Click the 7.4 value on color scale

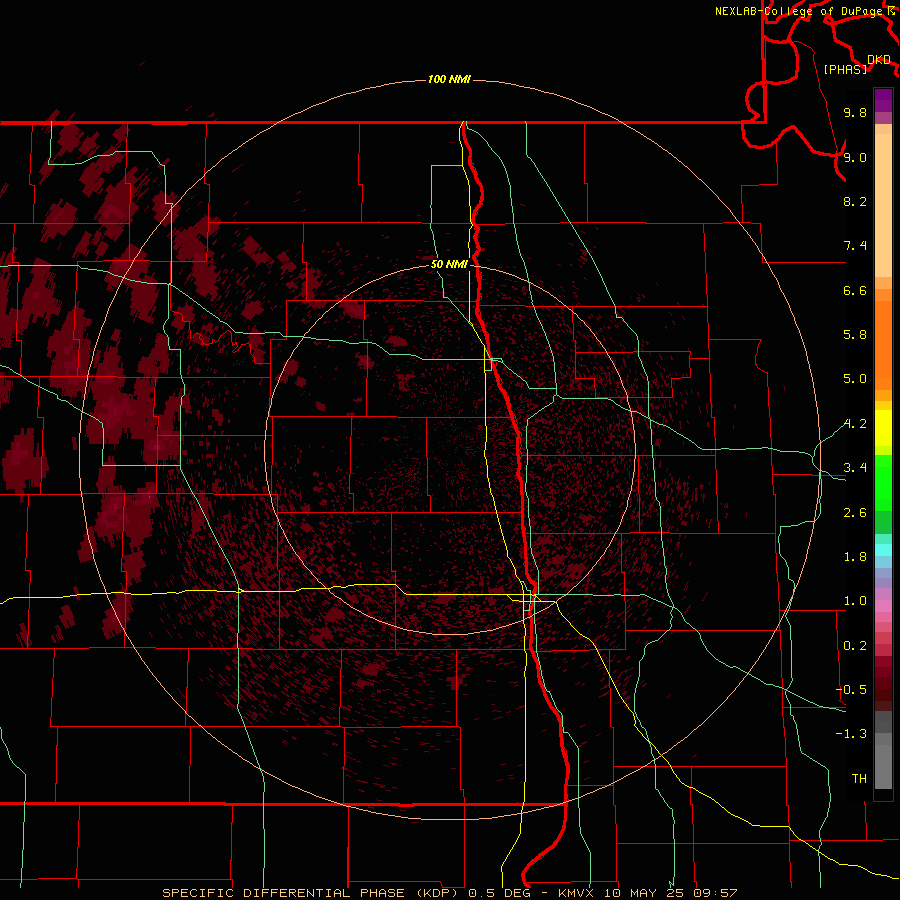855,246
